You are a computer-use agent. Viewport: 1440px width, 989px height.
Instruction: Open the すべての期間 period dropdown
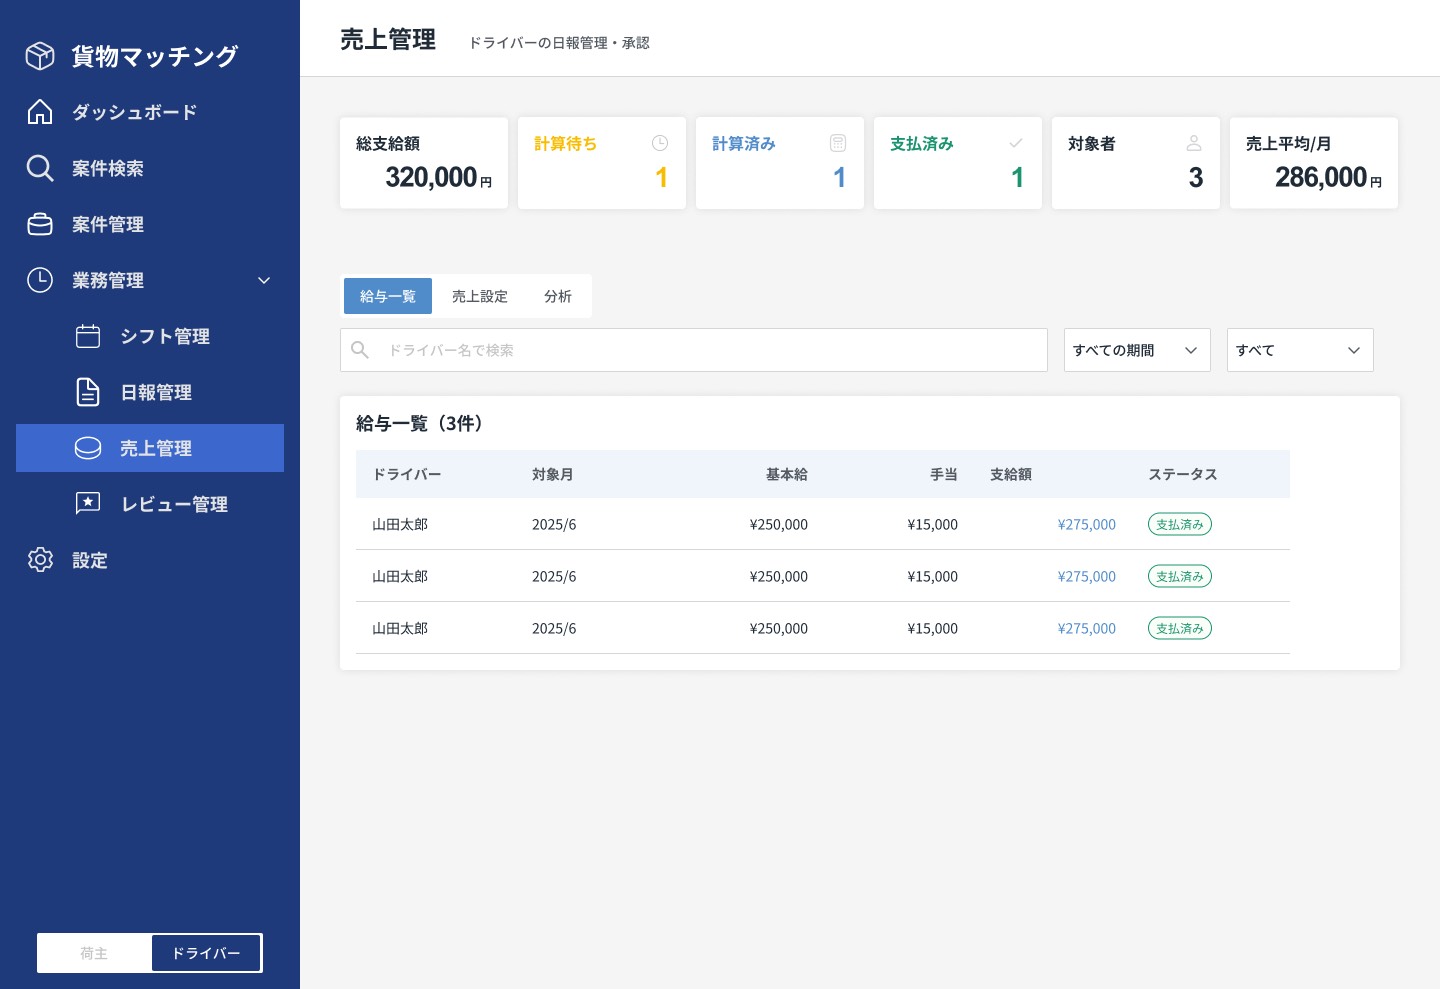point(1136,350)
